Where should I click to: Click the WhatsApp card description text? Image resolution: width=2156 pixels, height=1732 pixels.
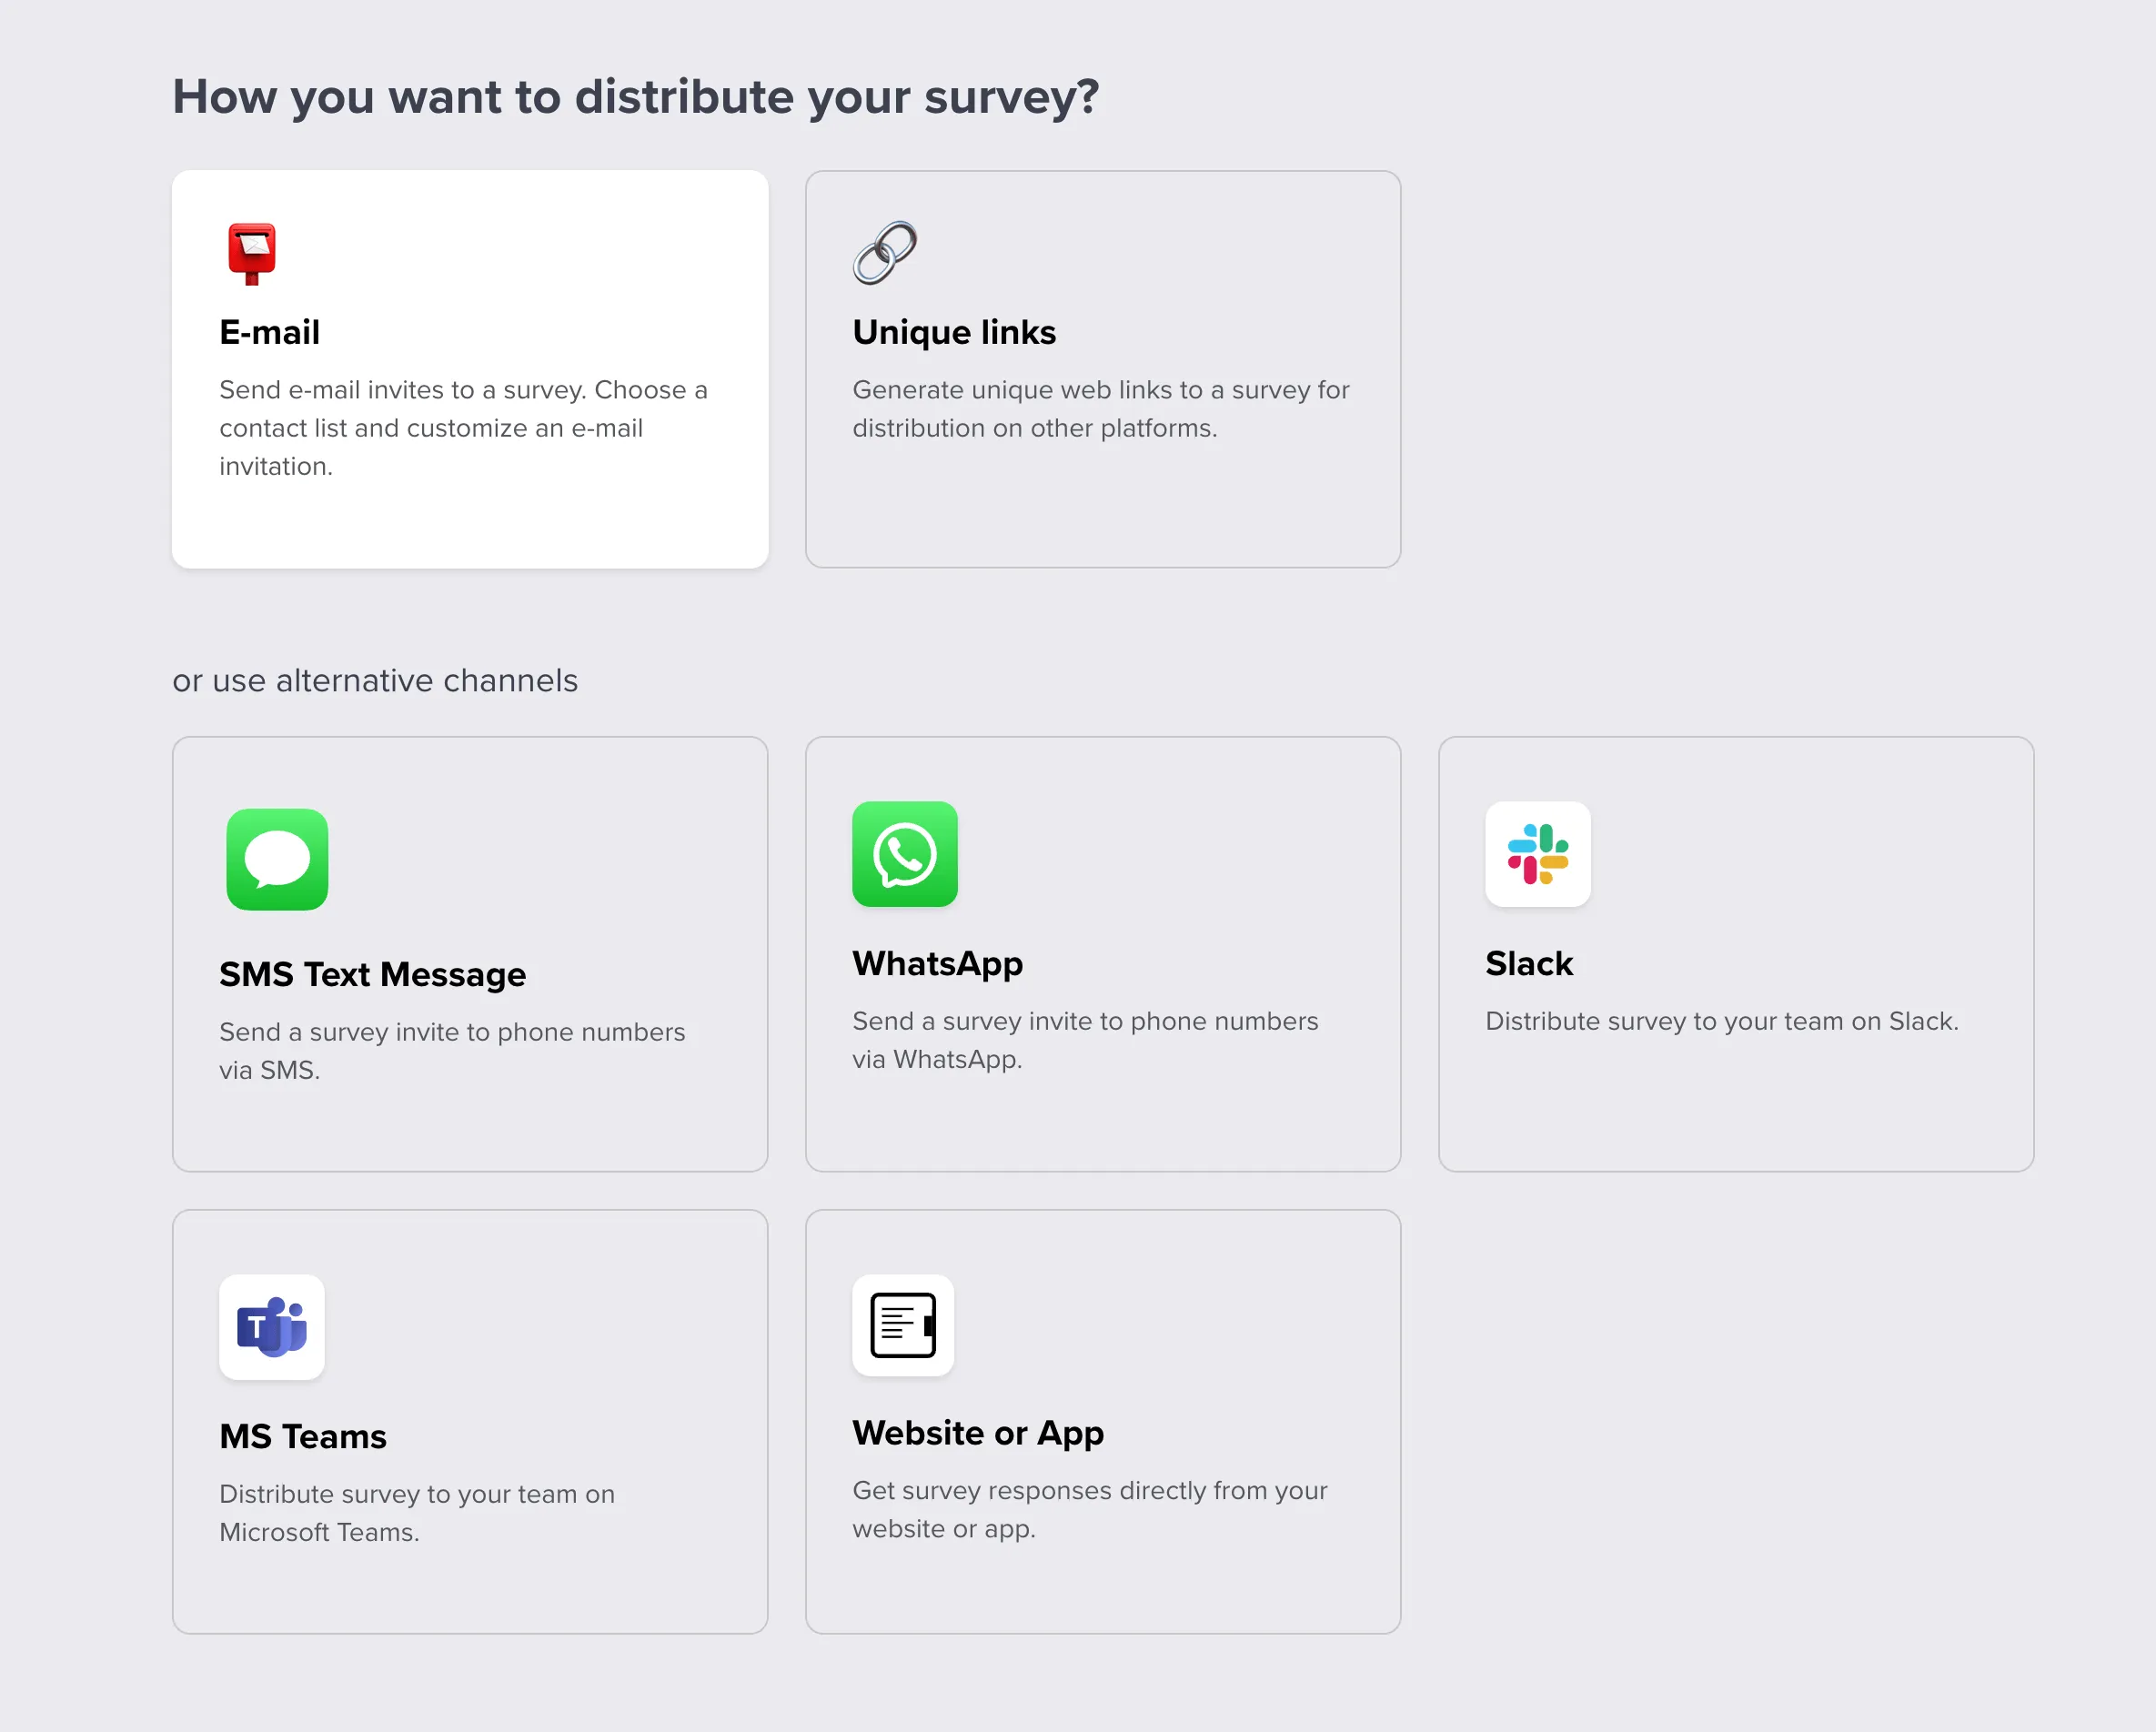1084,1040
